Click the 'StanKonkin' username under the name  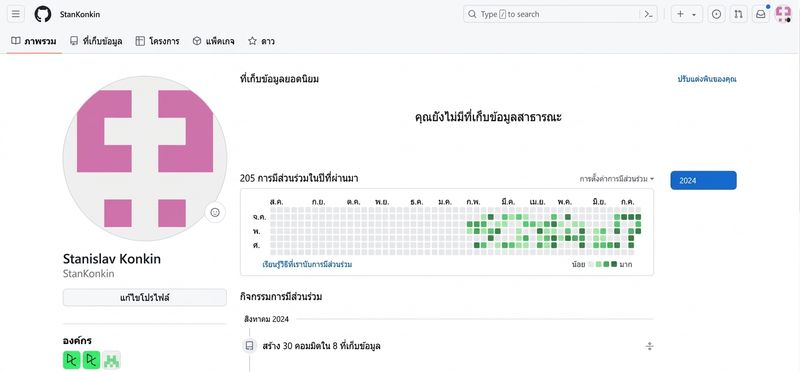[x=88, y=274]
